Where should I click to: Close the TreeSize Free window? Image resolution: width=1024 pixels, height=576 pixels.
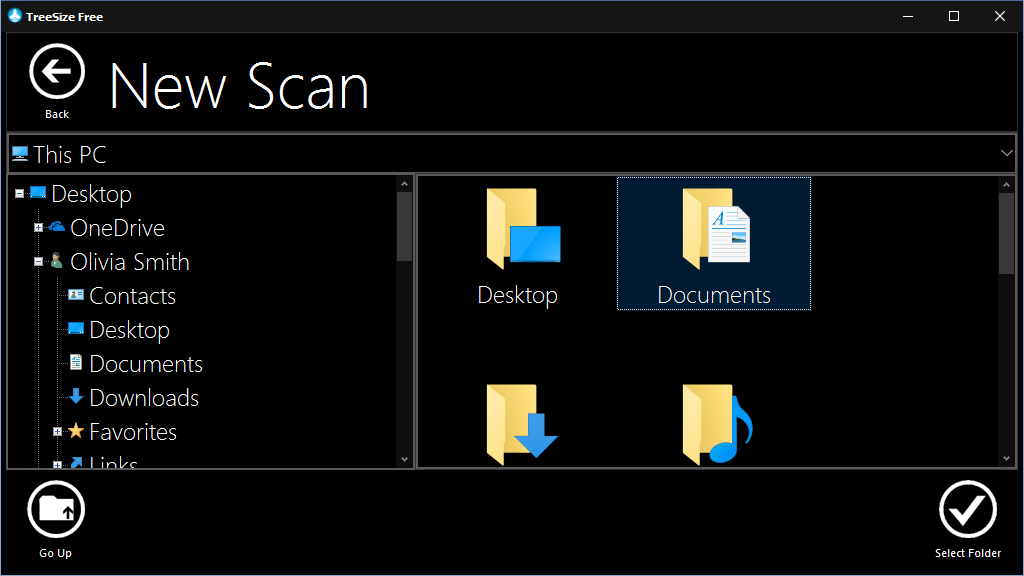point(1000,16)
